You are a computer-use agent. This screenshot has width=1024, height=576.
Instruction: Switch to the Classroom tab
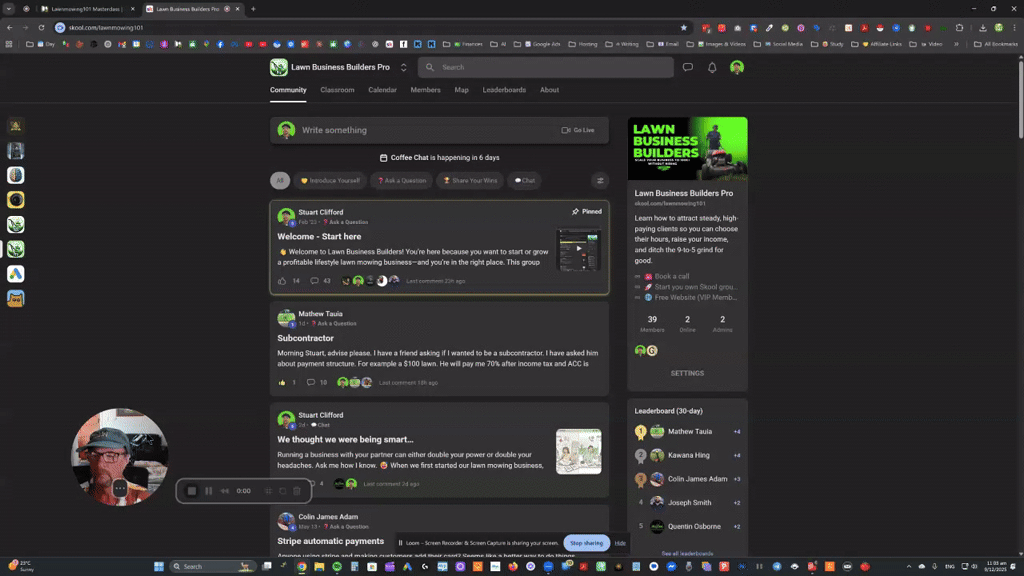[x=338, y=90]
